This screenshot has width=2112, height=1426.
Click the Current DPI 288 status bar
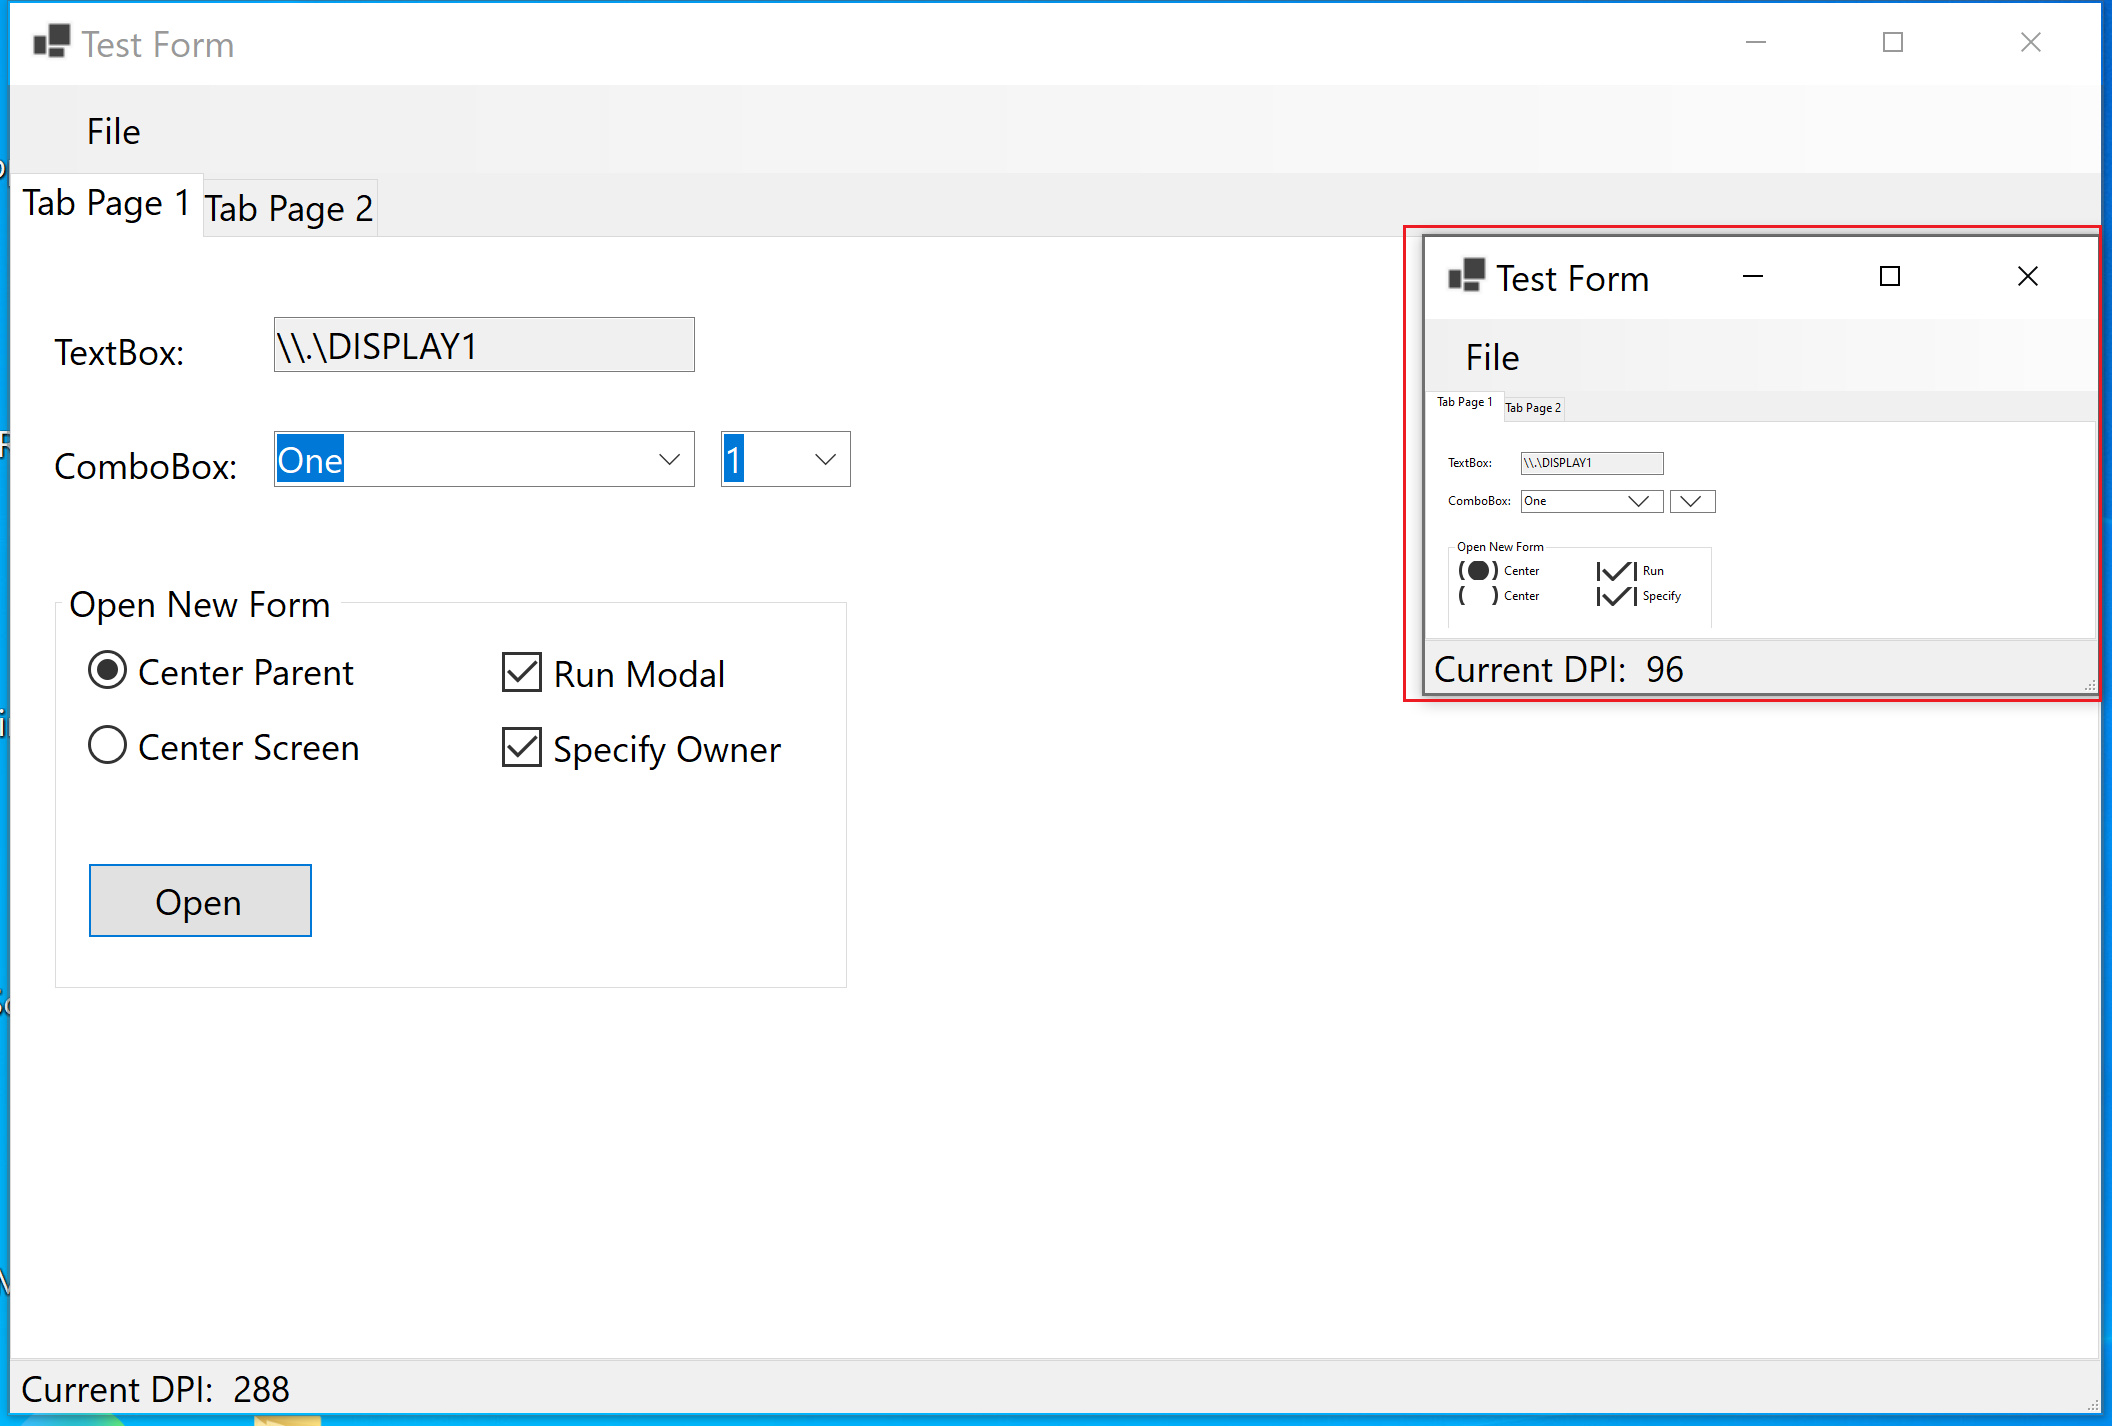156,1389
